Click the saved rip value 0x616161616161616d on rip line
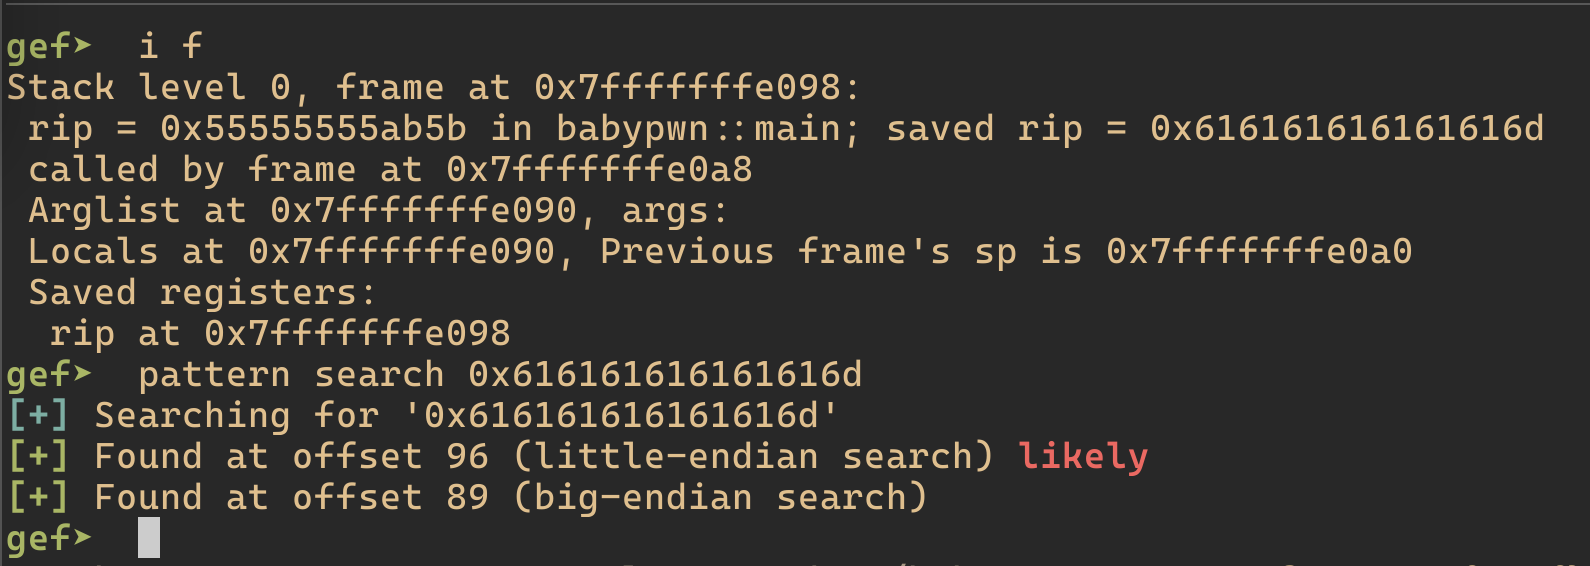1590x566 pixels. tap(1347, 128)
